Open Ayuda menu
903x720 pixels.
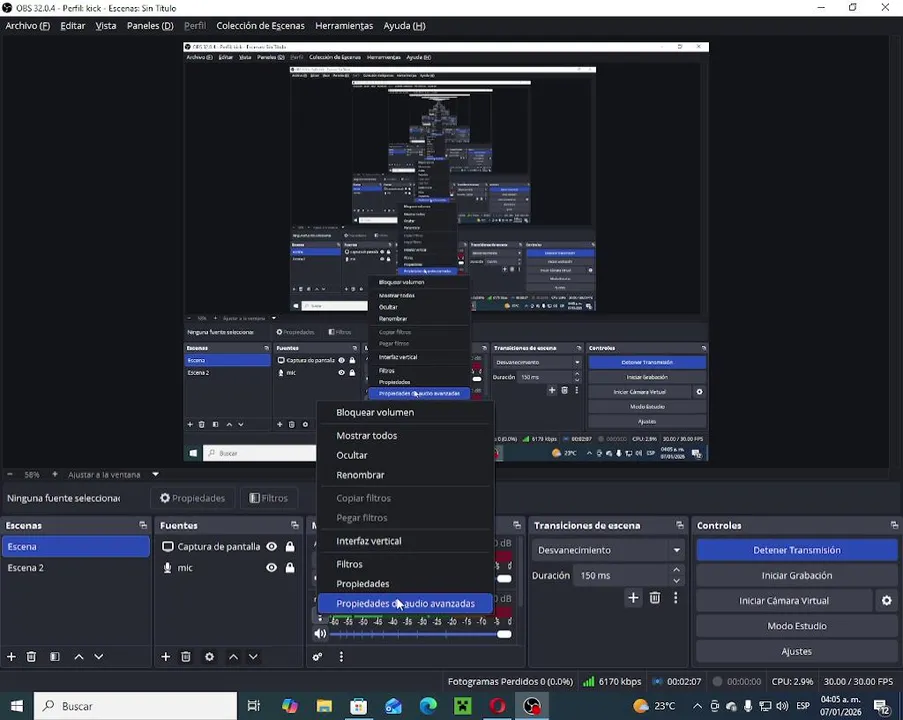click(404, 26)
